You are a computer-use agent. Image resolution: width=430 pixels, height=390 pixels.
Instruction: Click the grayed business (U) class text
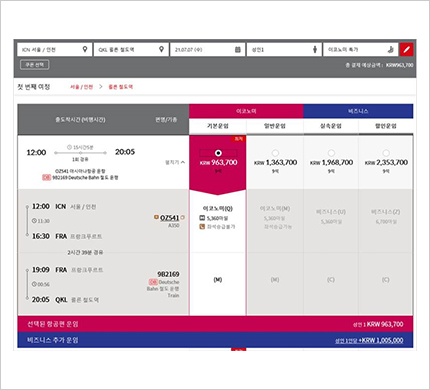click(x=331, y=212)
